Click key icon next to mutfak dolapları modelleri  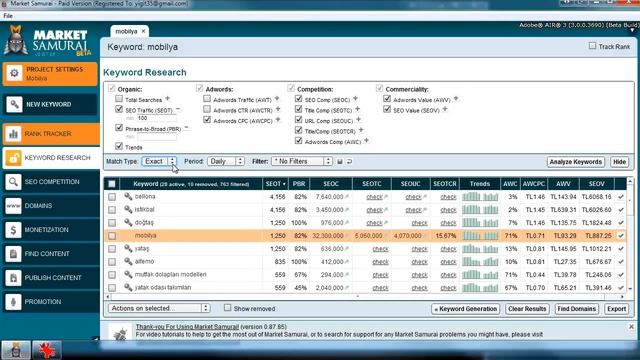click(x=128, y=275)
